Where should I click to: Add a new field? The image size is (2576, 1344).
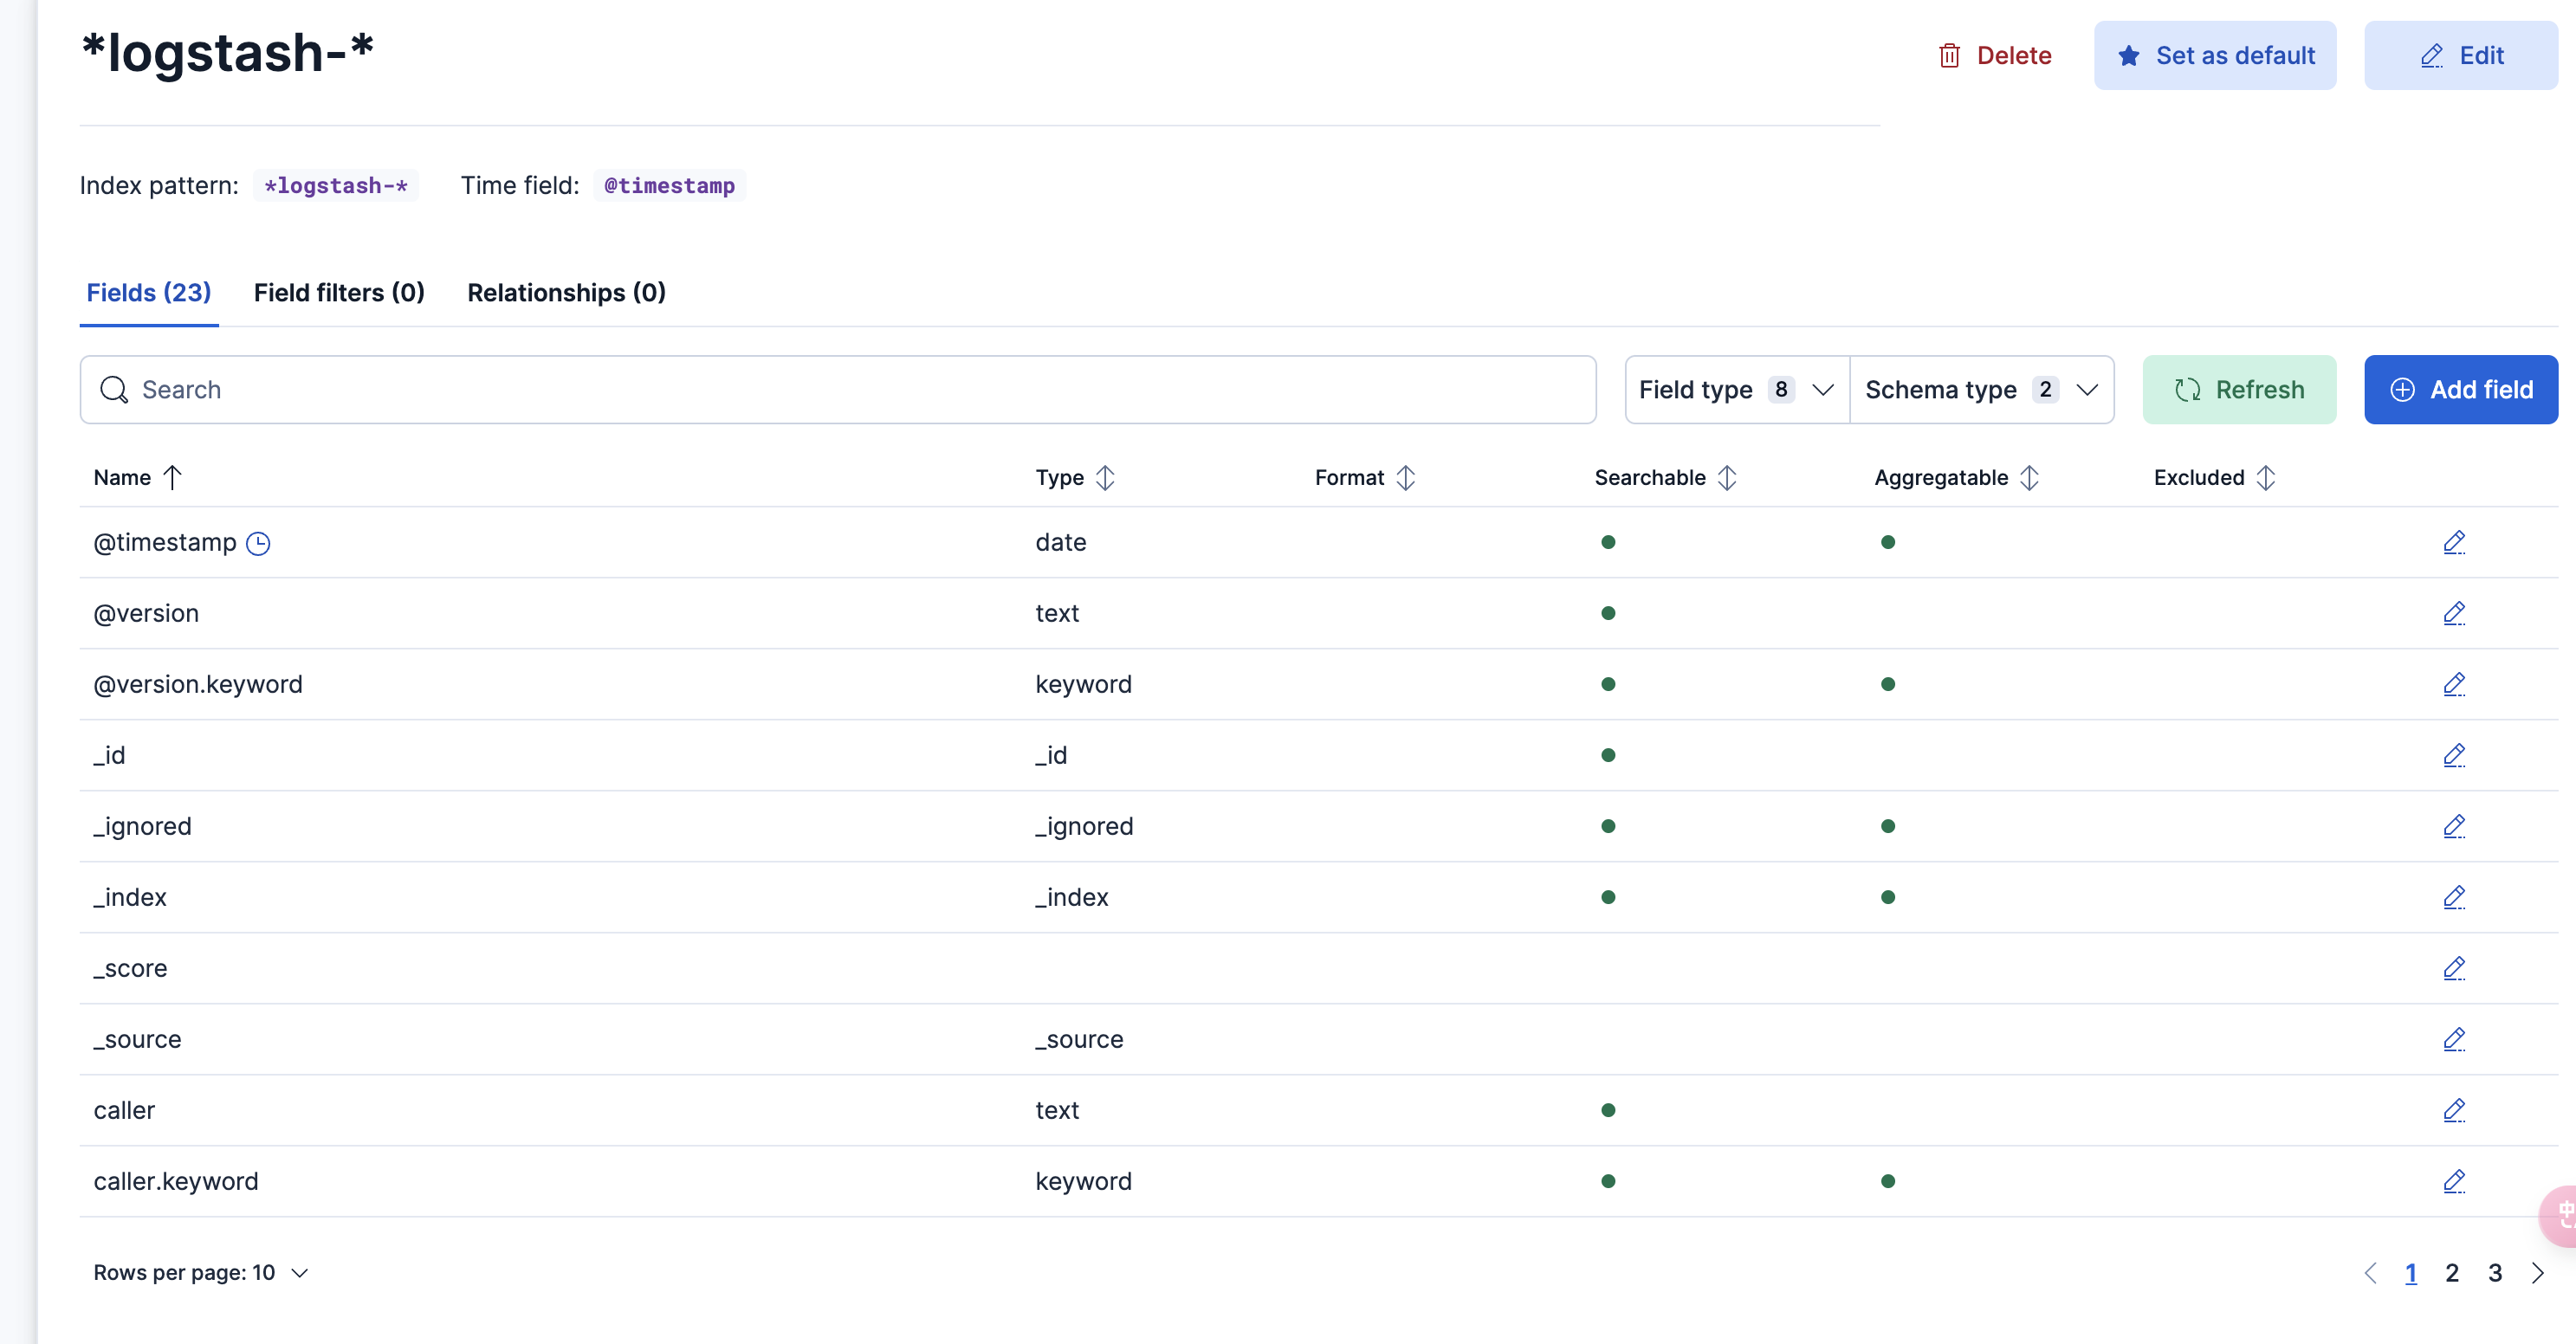[2461, 389]
